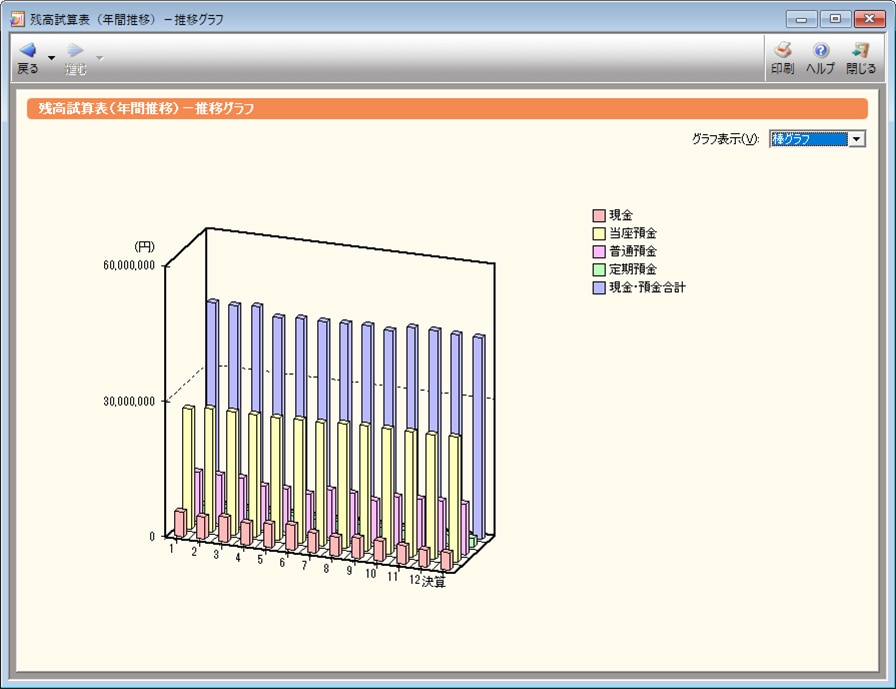Click the application icon in the title bar
This screenshot has height=689, width=896.
17,19
